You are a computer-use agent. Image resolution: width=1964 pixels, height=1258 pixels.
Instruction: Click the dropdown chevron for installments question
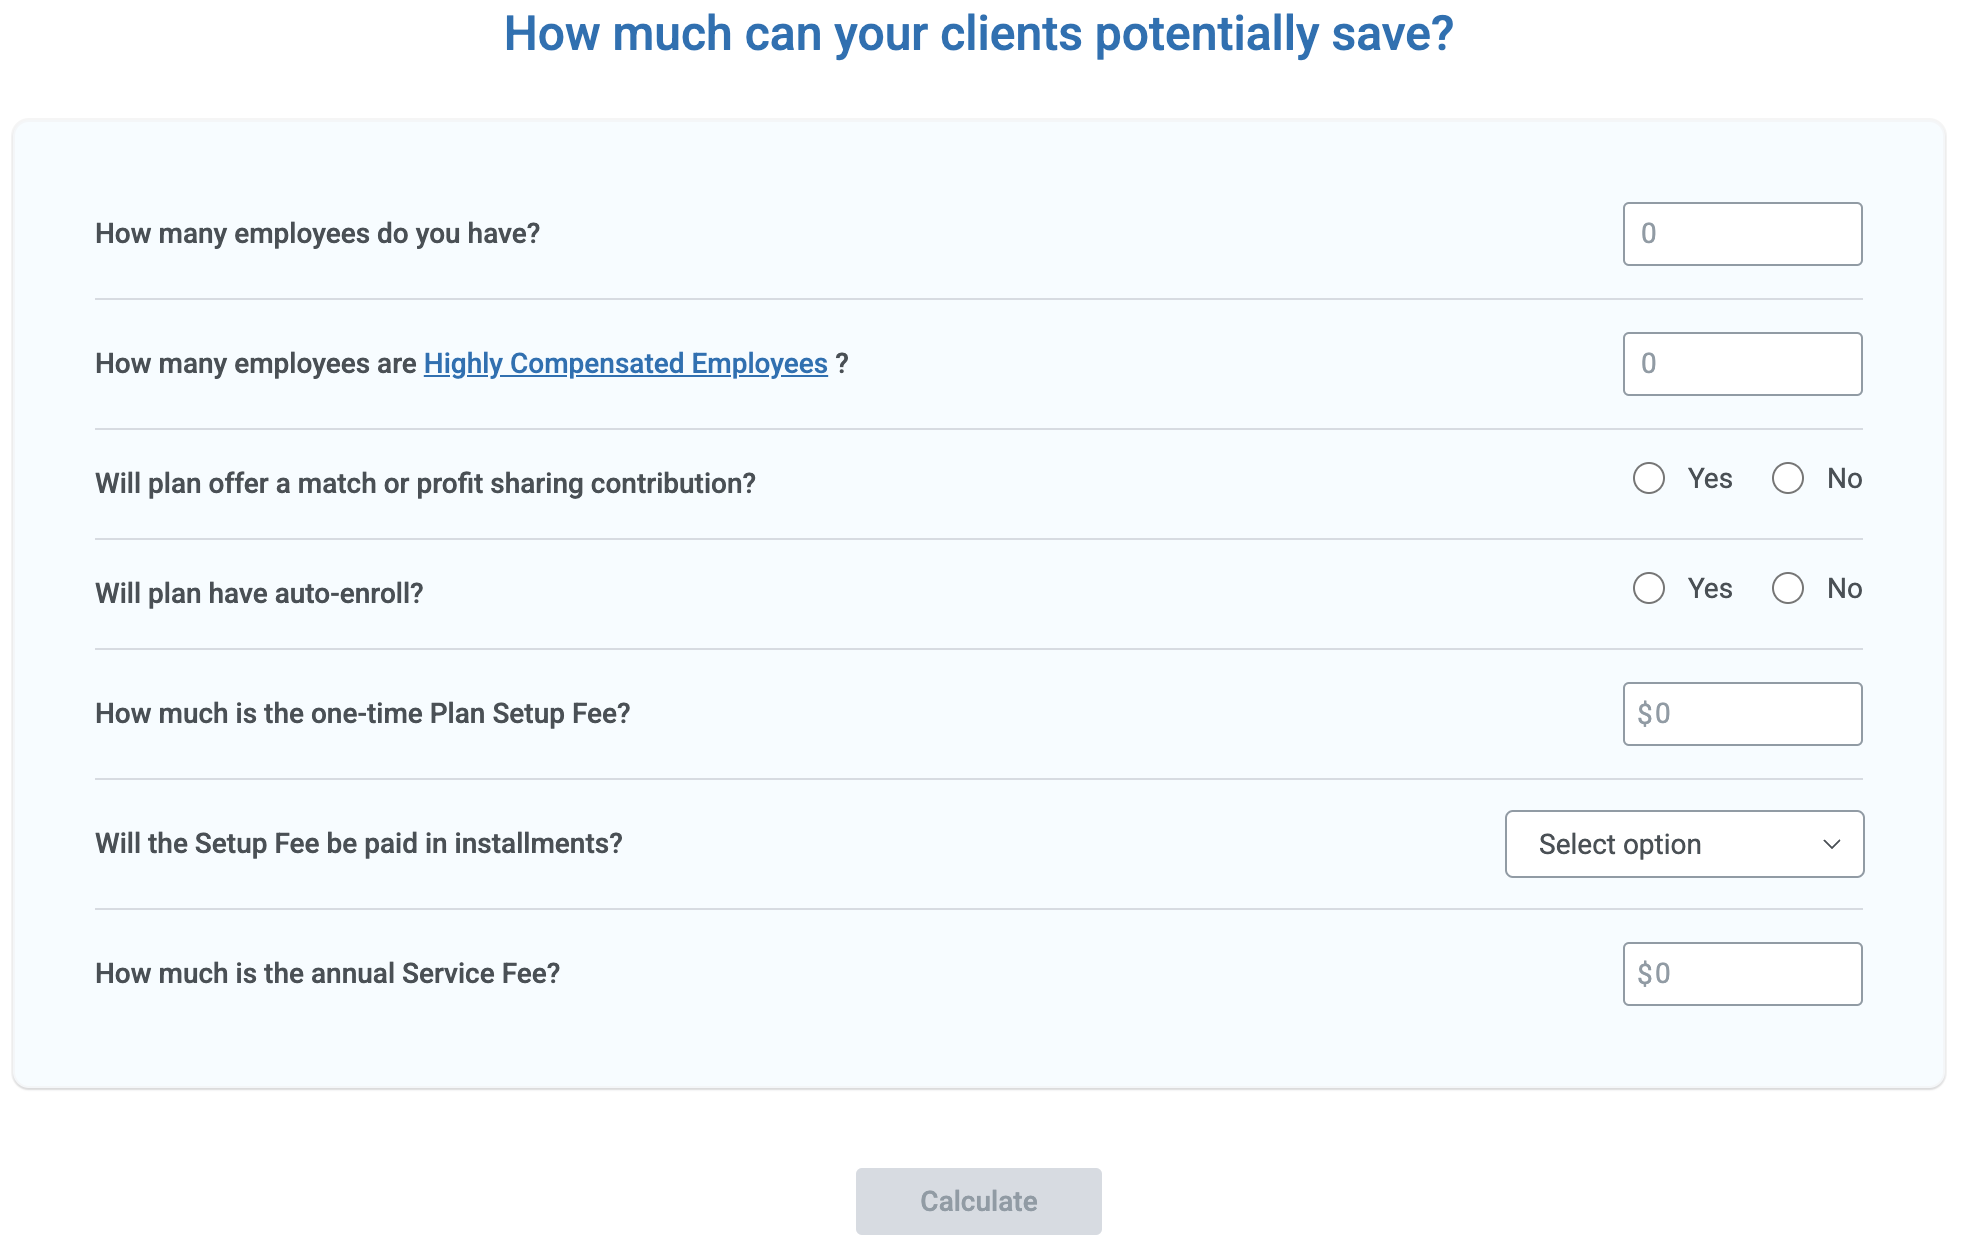coord(1832,844)
